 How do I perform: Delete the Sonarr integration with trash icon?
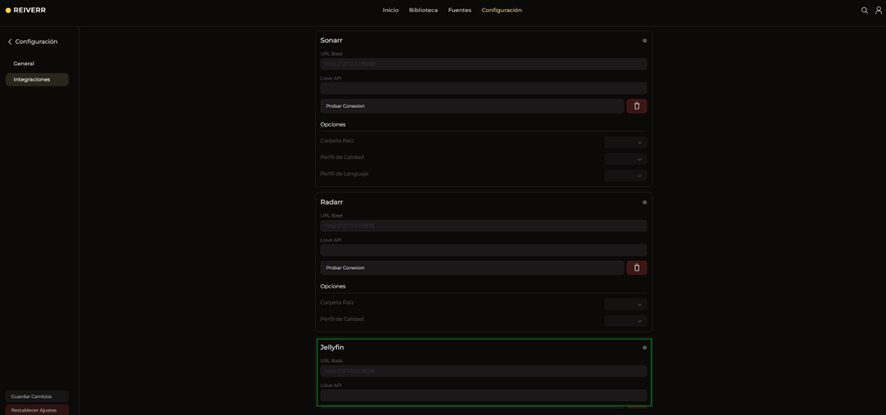636,106
